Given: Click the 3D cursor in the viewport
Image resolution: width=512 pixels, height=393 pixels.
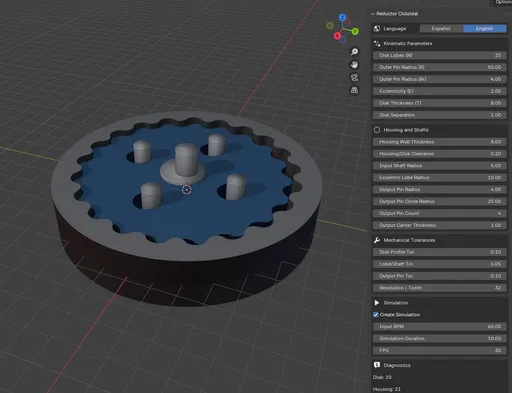Looking at the screenshot, I should (x=187, y=190).
